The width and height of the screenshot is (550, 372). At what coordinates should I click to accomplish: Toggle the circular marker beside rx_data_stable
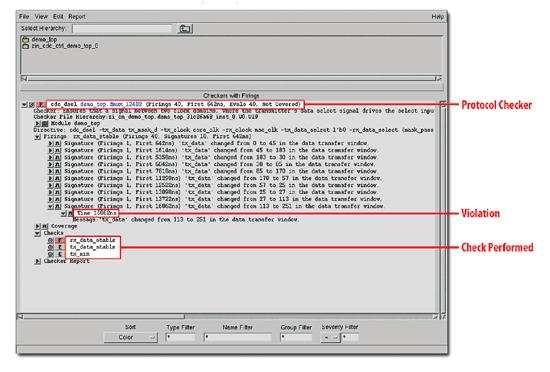pos(51,240)
